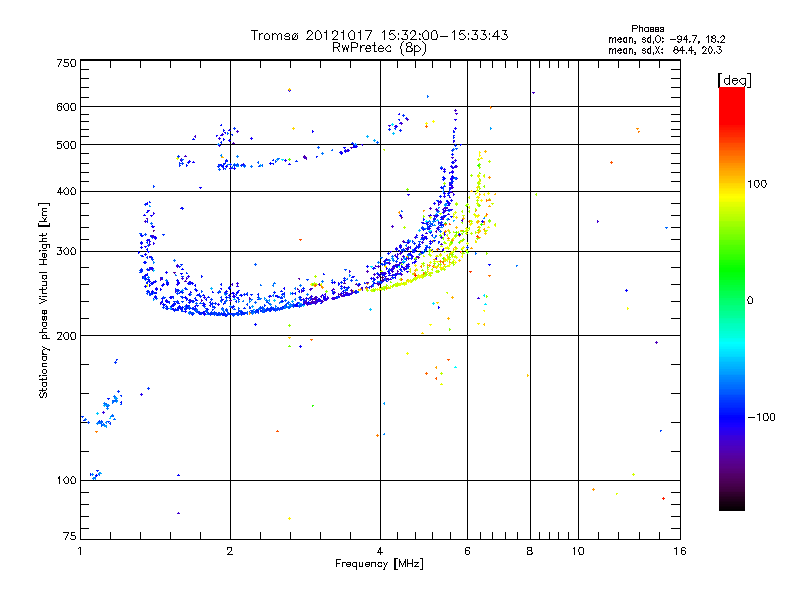Click the "mean, sd,X: 84.4, 20.3" line
Image resolution: width=800 pixels, height=600 pixels.
[665, 50]
